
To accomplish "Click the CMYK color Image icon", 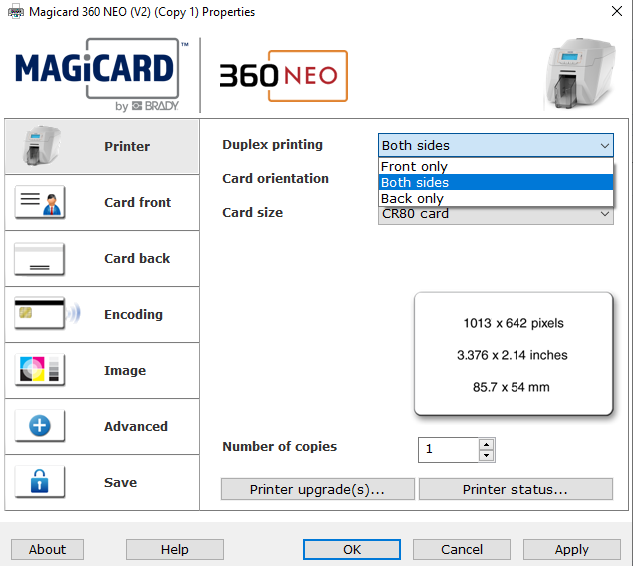I will (x=40, y=369).
